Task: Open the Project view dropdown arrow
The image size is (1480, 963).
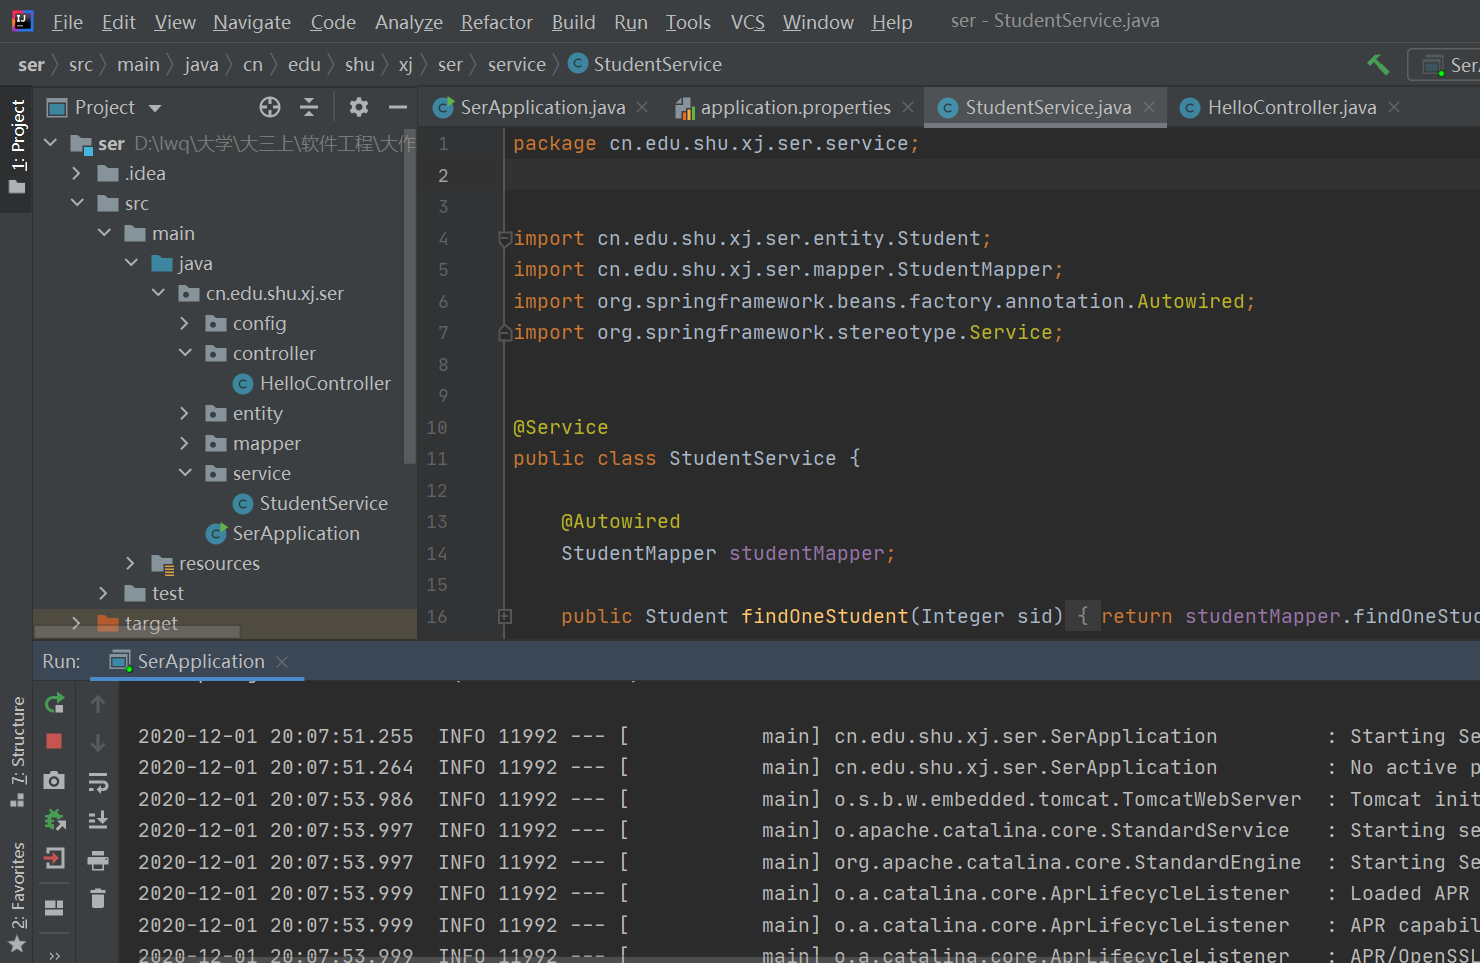Action: coord(155,108)
